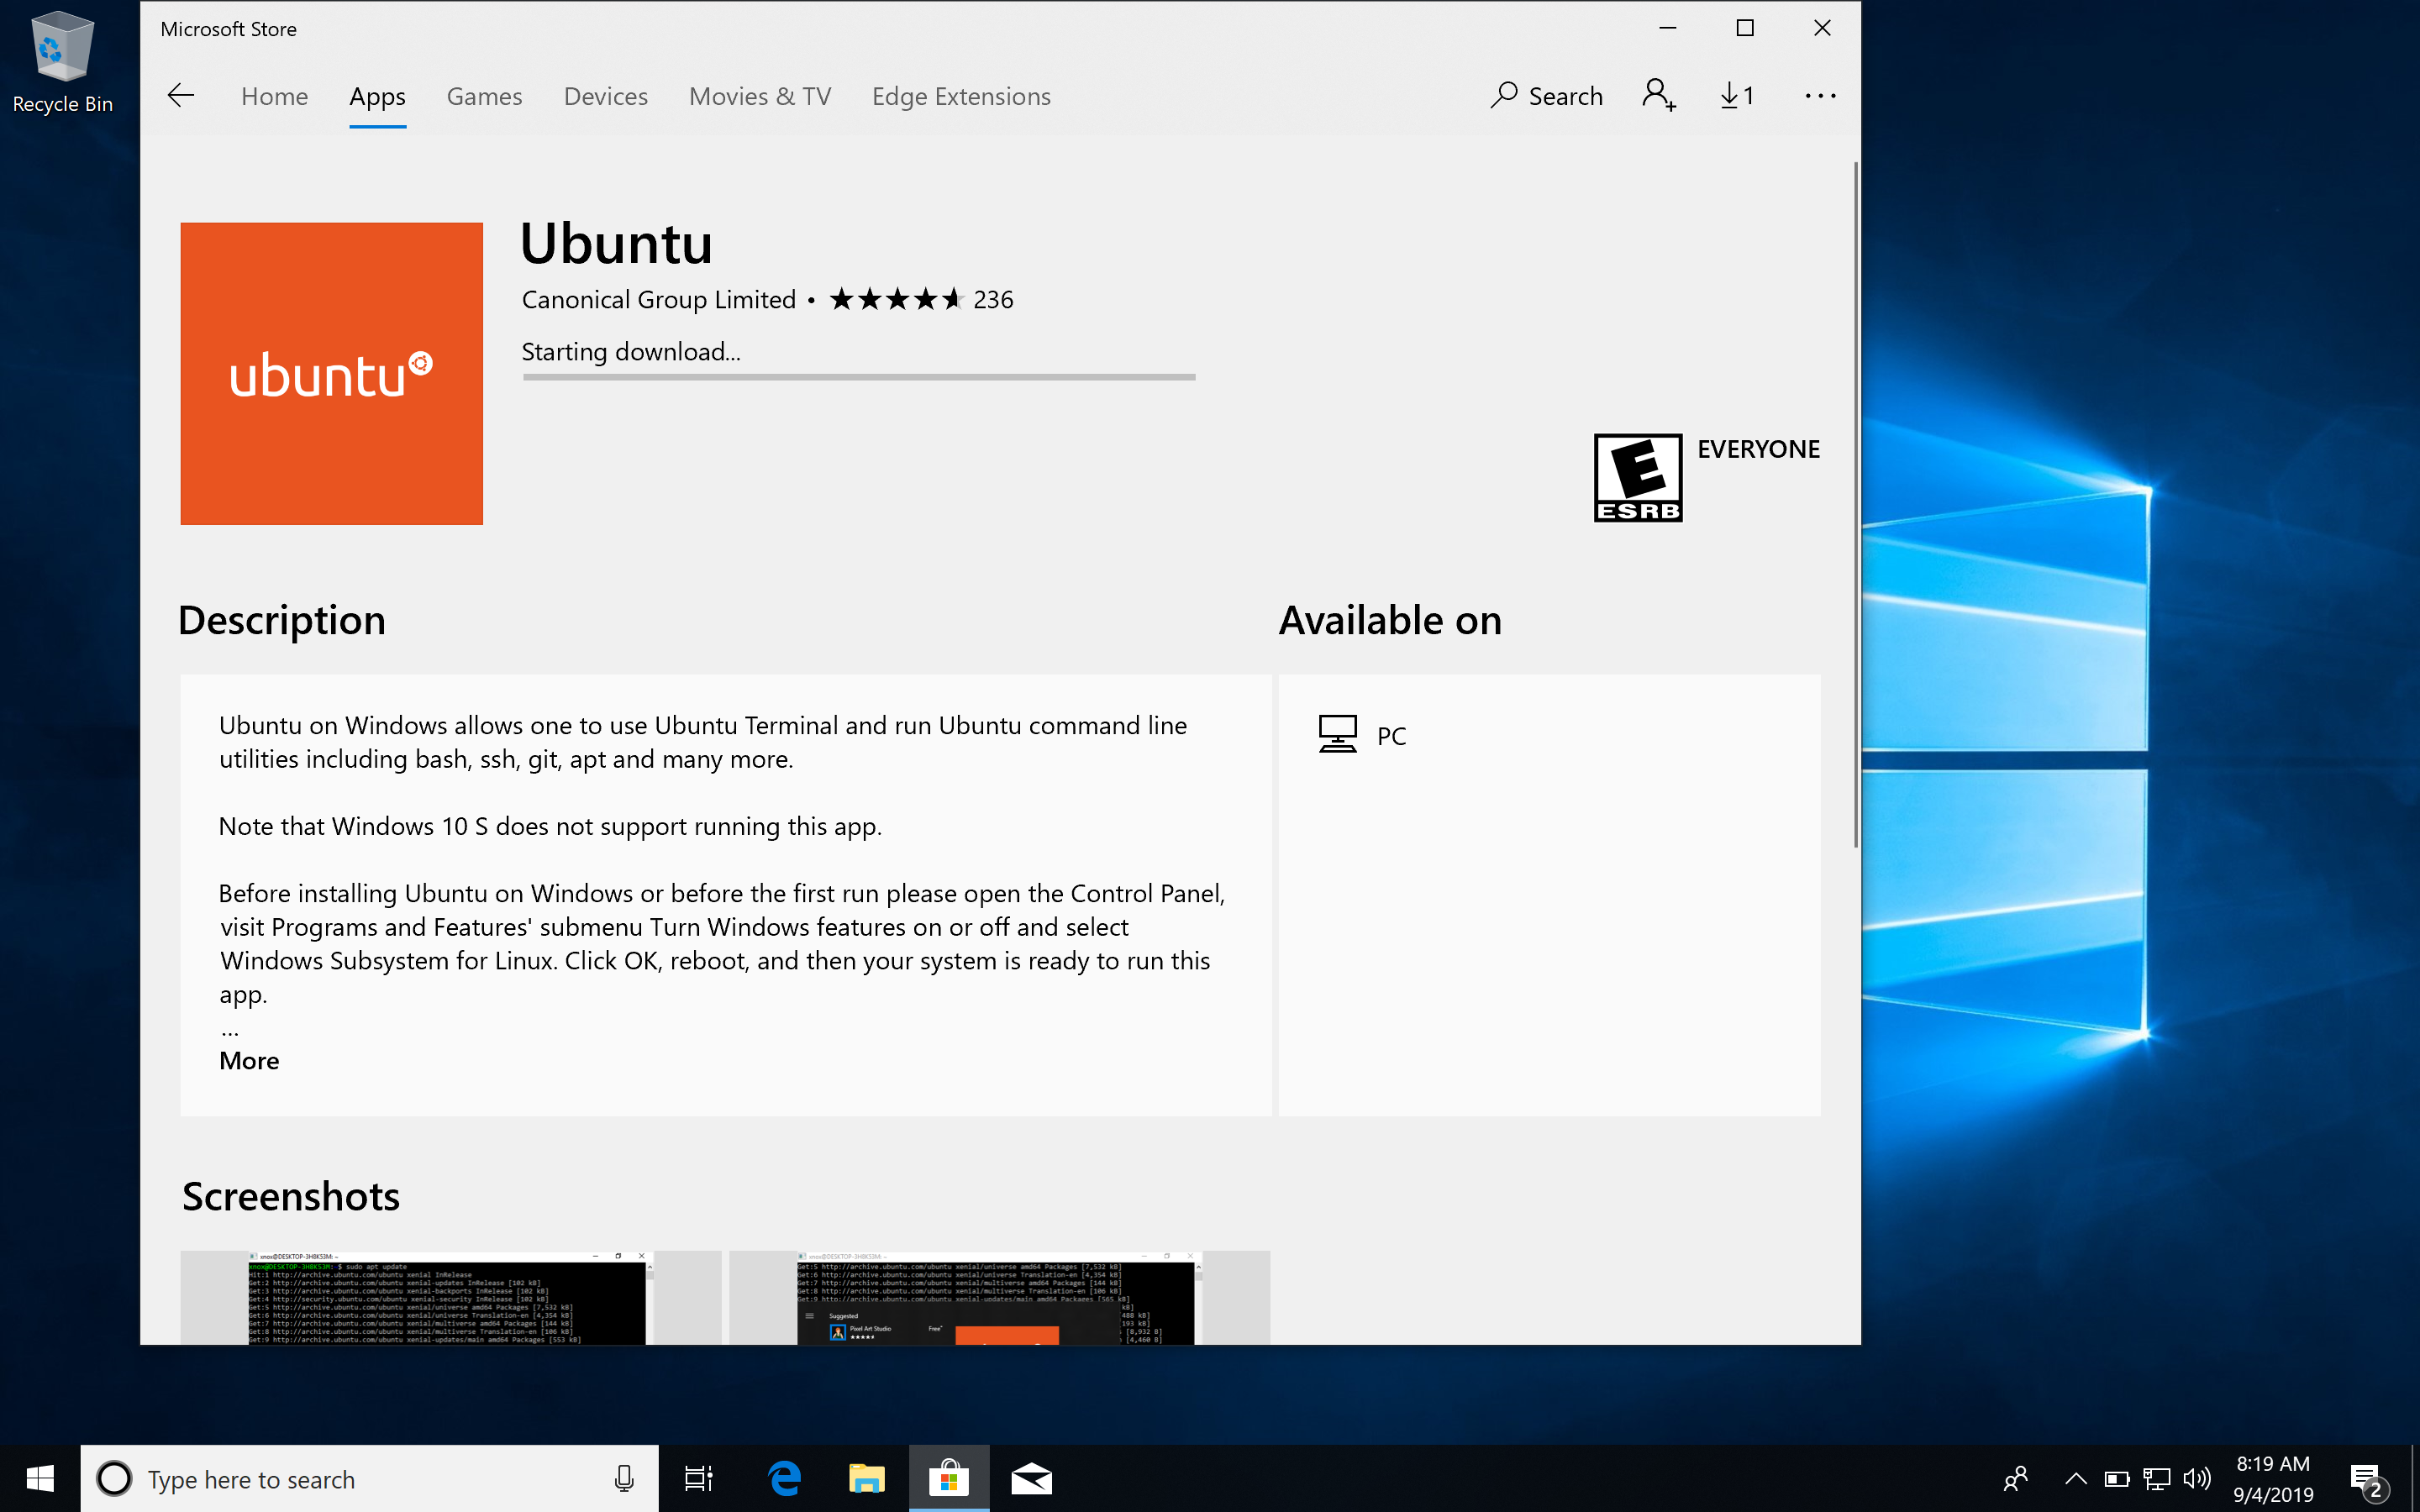Screen dimensions: 2420x1512
Task: Open the See more ellipsis menu
Action: pyautogui.click(x=1820, y=96)
